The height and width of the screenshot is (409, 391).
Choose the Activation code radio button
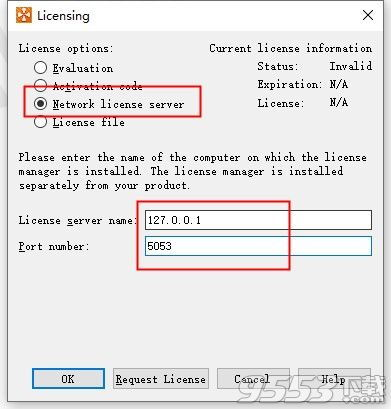tap(40, 86)
